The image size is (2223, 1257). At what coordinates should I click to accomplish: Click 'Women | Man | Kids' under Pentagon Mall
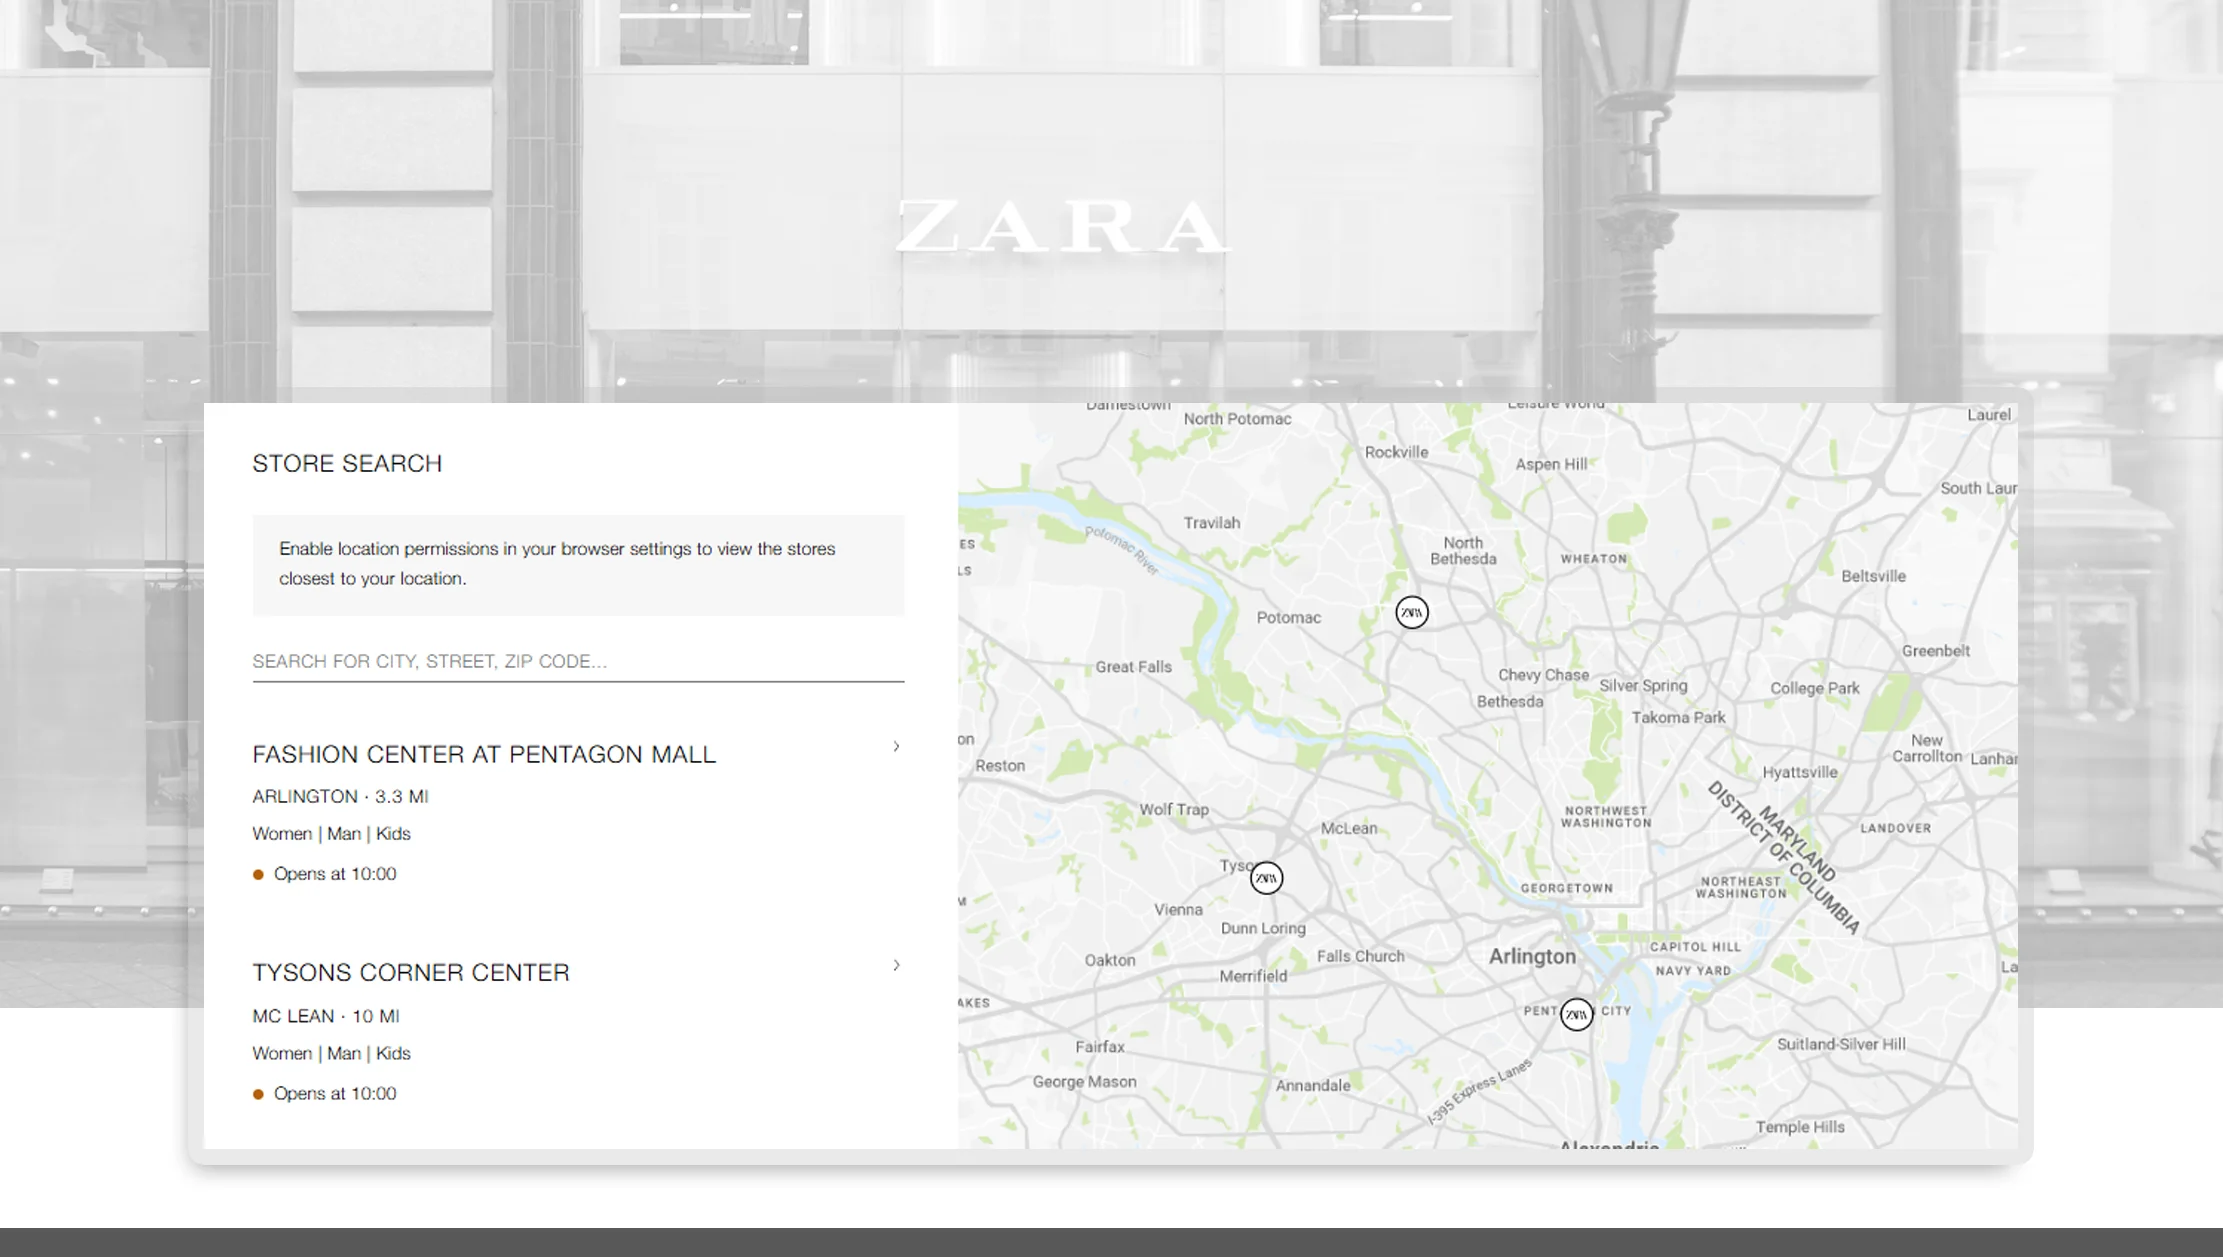(331, 834)
